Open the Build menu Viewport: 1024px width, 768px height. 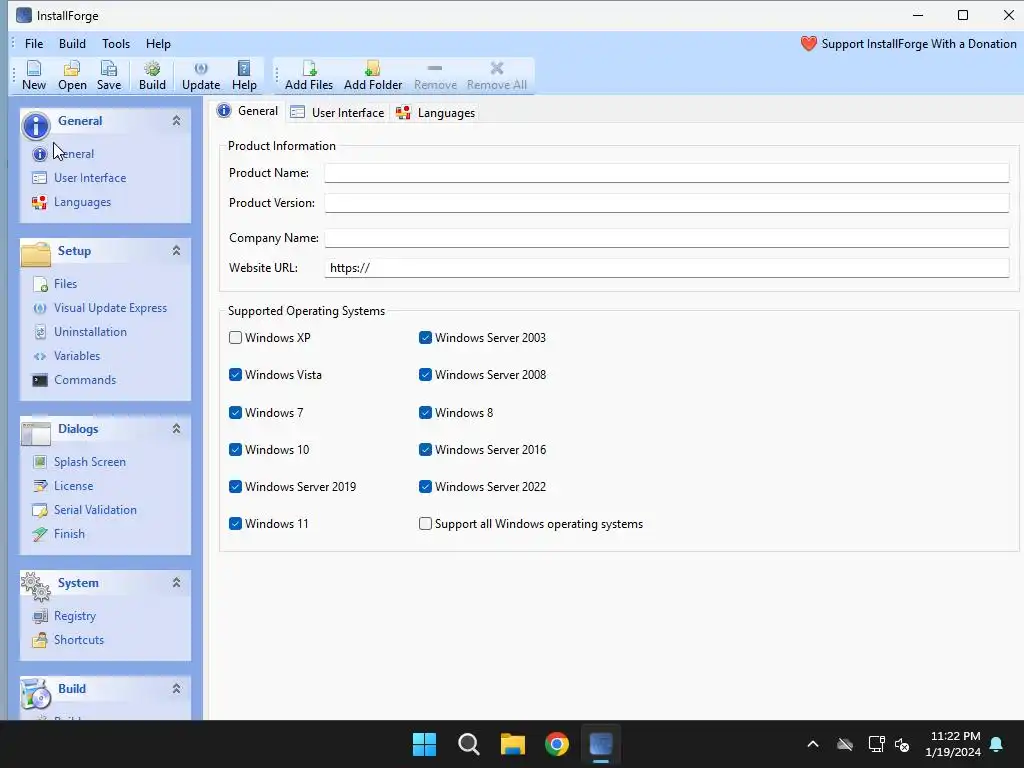(x=72, y=44)
